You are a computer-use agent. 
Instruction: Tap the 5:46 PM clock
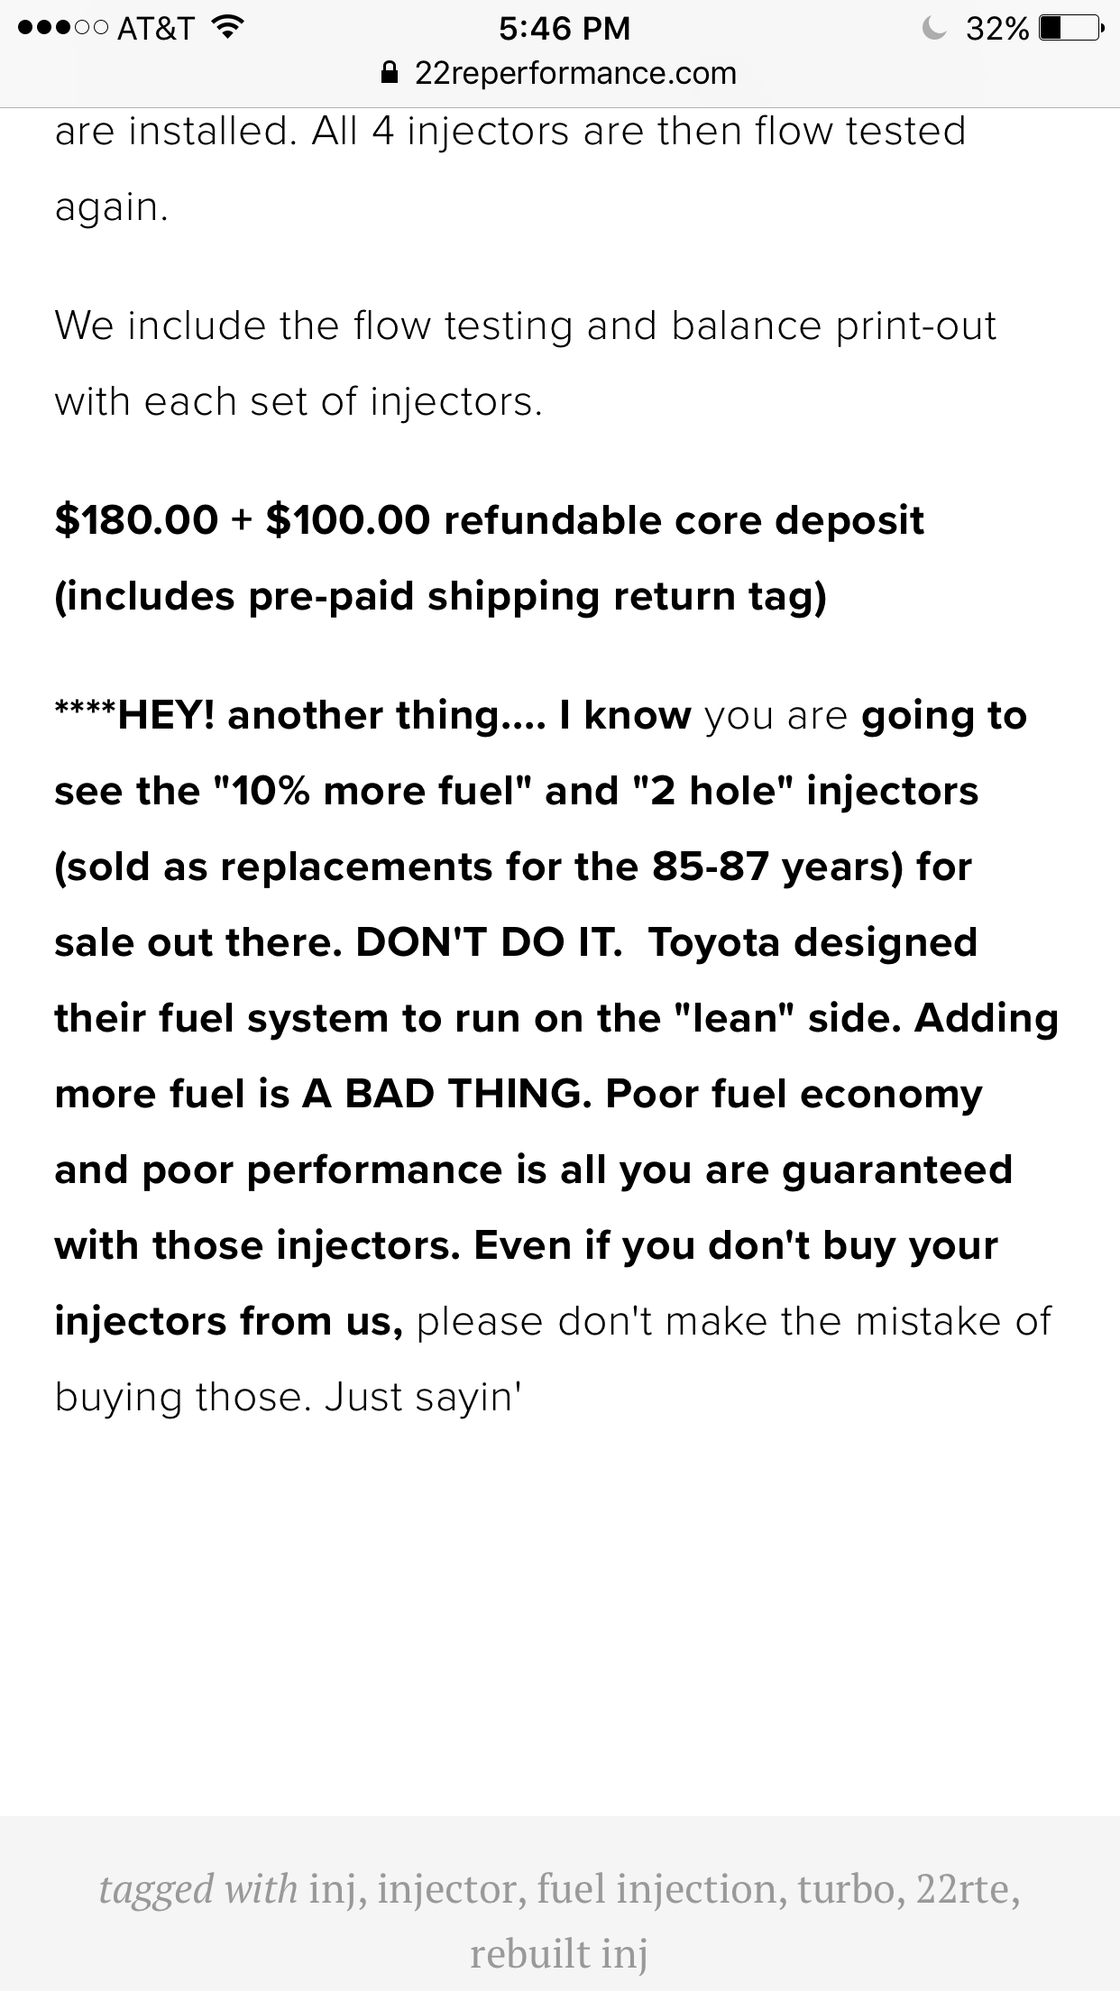564,28
